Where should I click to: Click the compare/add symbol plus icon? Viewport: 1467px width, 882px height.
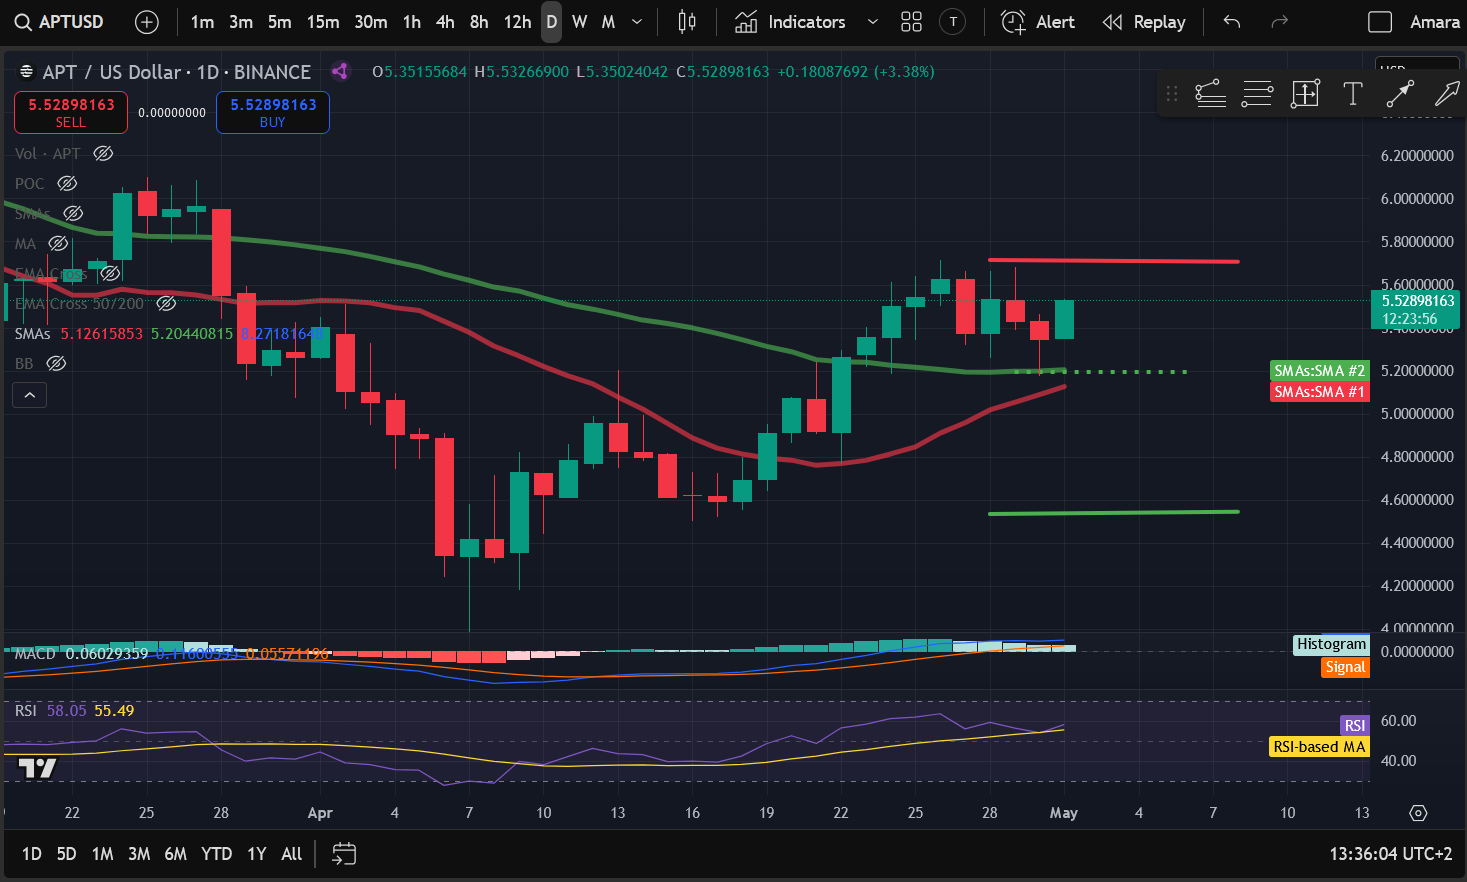[x=146, y=21]
